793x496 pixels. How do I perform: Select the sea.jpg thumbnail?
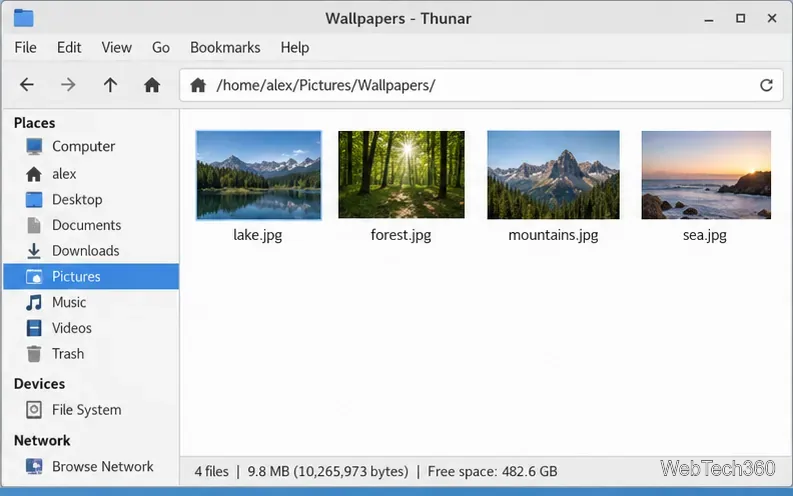point(706,175)
